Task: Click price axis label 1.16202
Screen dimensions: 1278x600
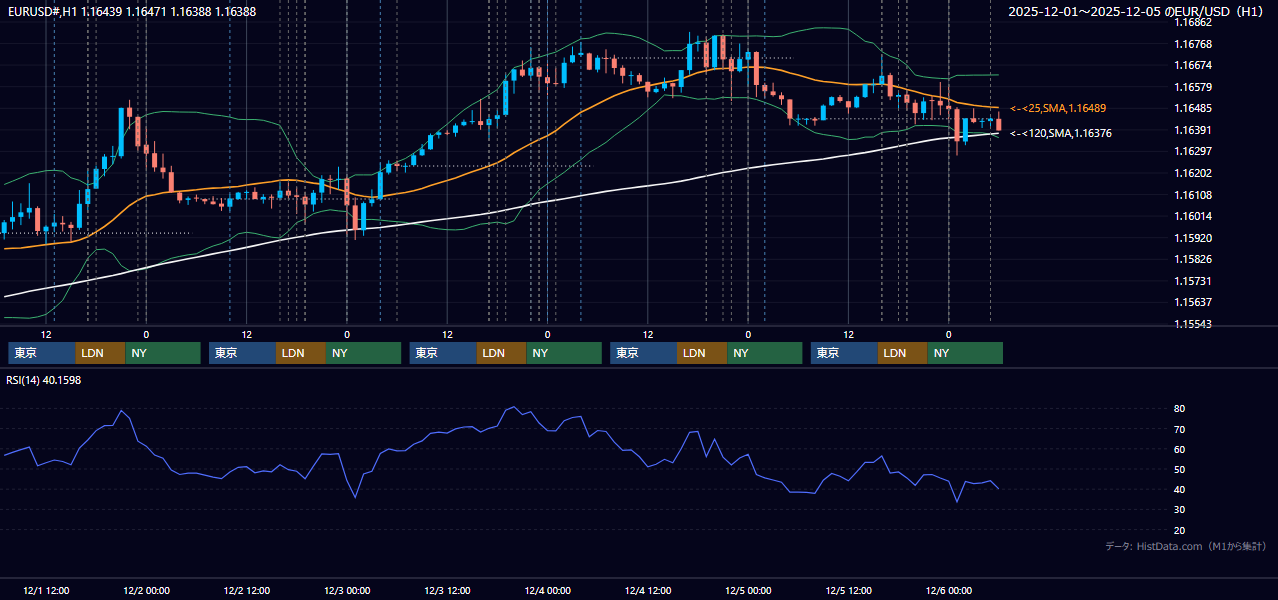Action: click(x=1193, y=173)
